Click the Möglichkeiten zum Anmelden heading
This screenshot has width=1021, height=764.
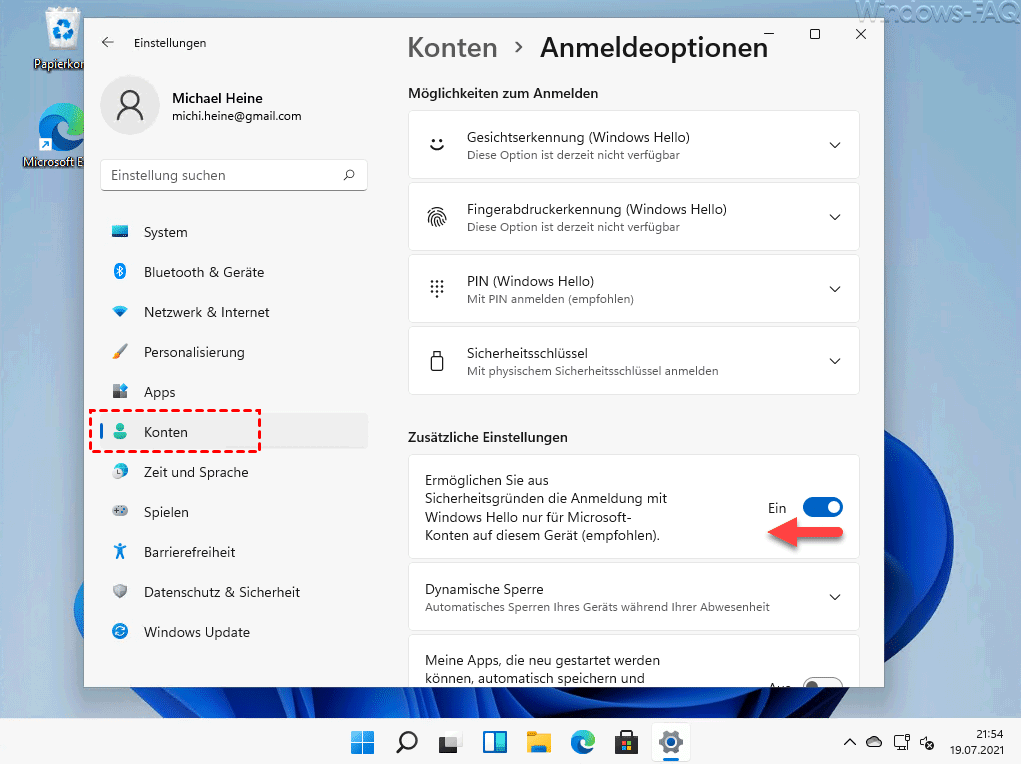click(503, 93)
